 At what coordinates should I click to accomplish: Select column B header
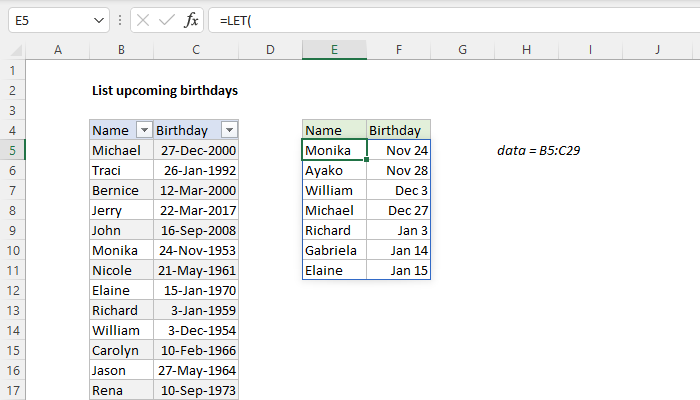(121, 50)
